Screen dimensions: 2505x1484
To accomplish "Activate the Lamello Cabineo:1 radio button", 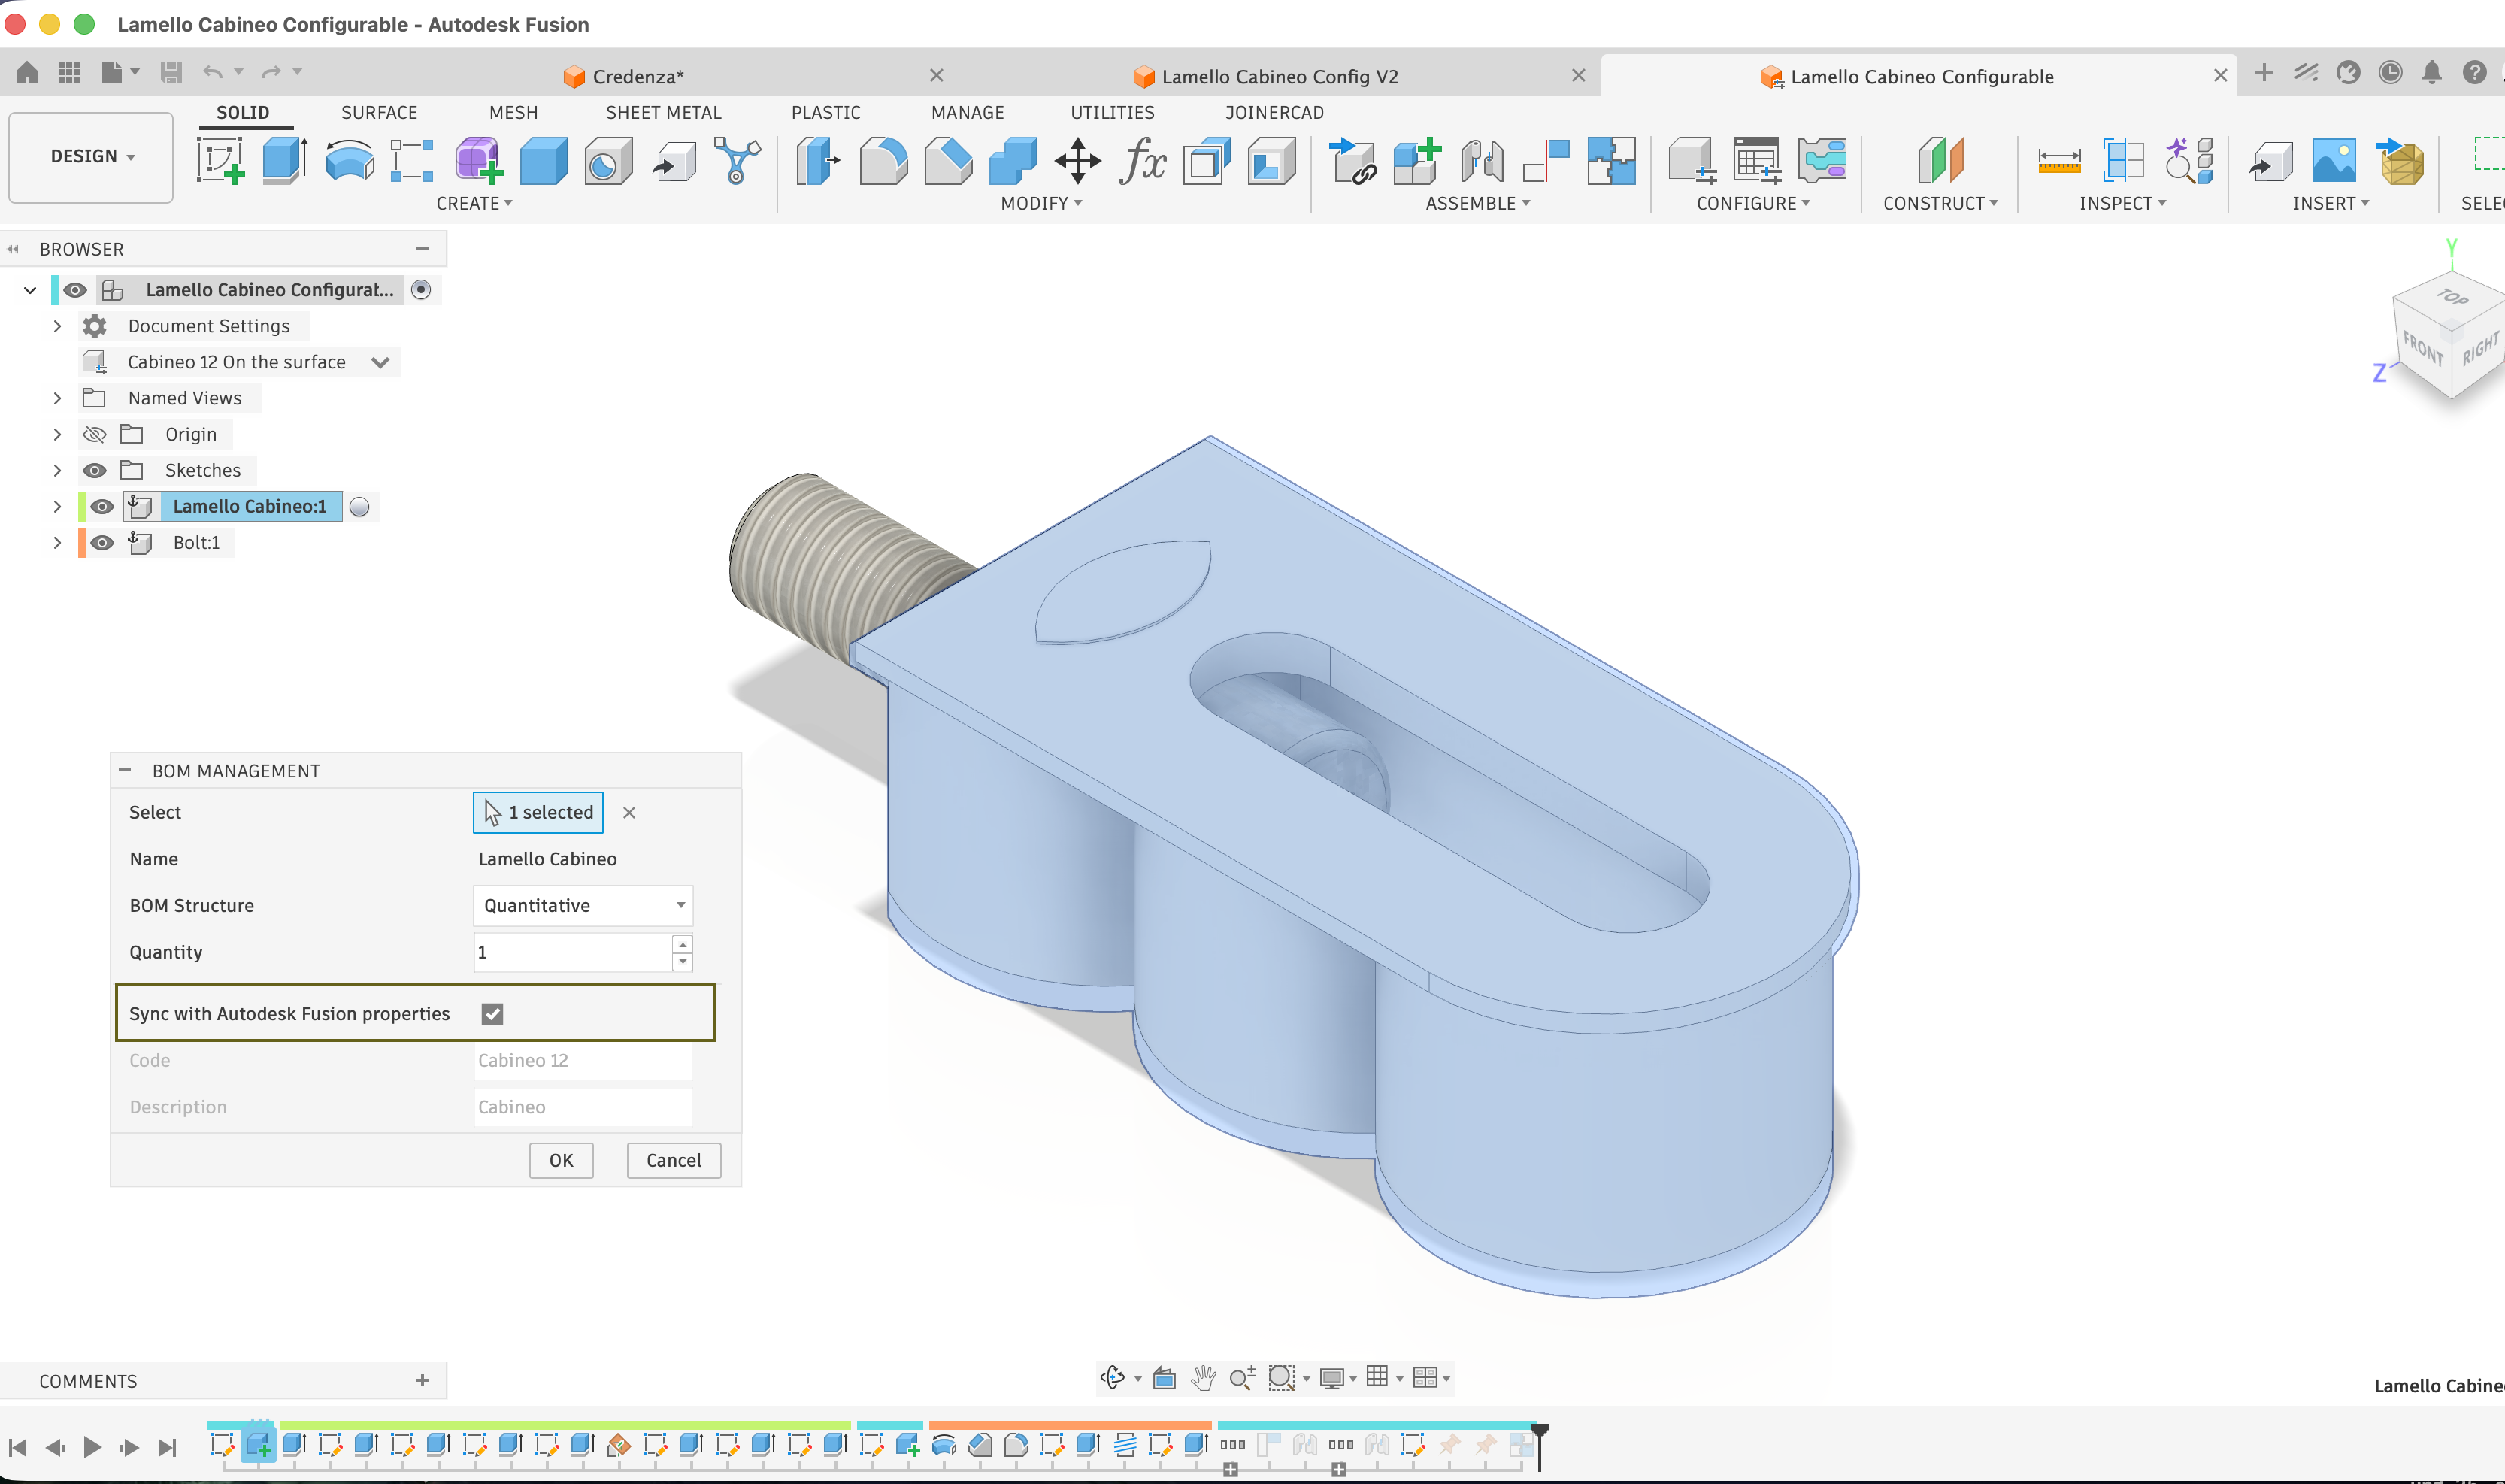I will click(359, 507).
